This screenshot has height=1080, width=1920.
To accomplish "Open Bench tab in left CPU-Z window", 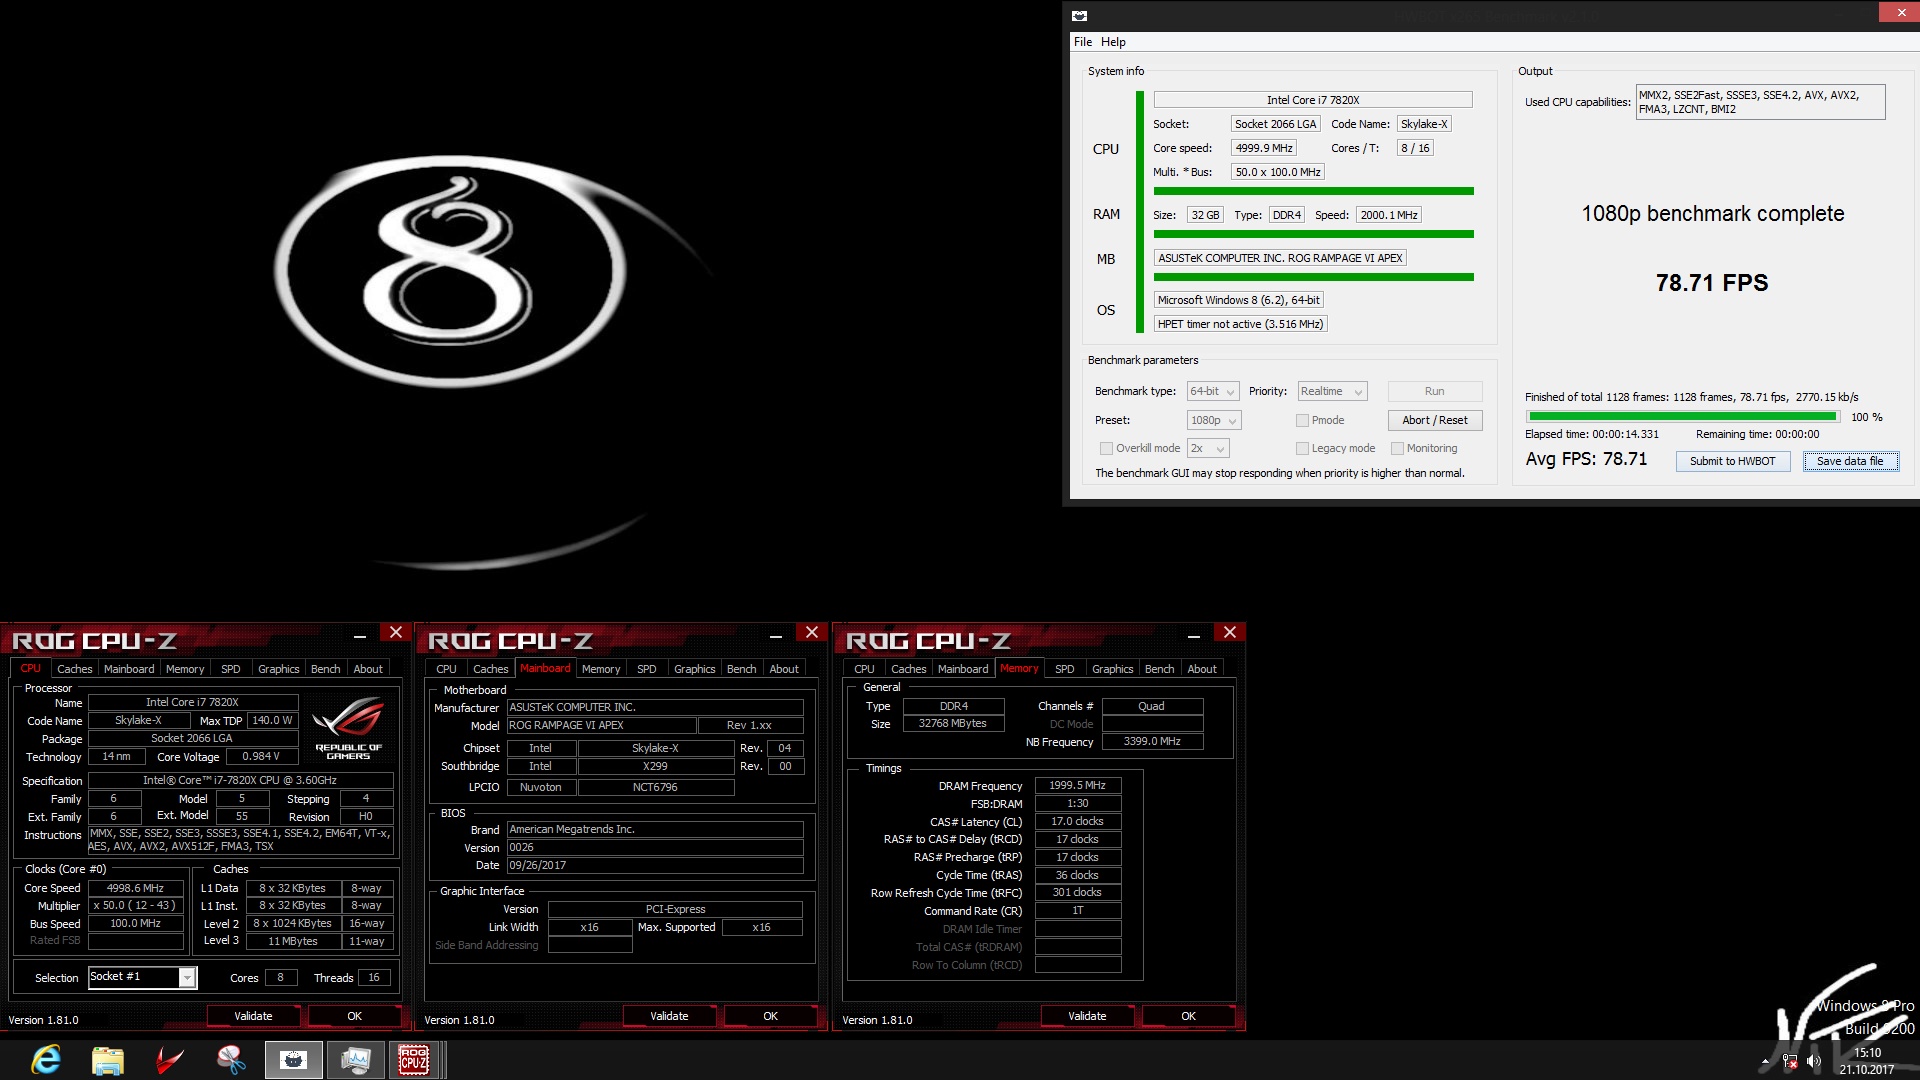I will (325, 669).
